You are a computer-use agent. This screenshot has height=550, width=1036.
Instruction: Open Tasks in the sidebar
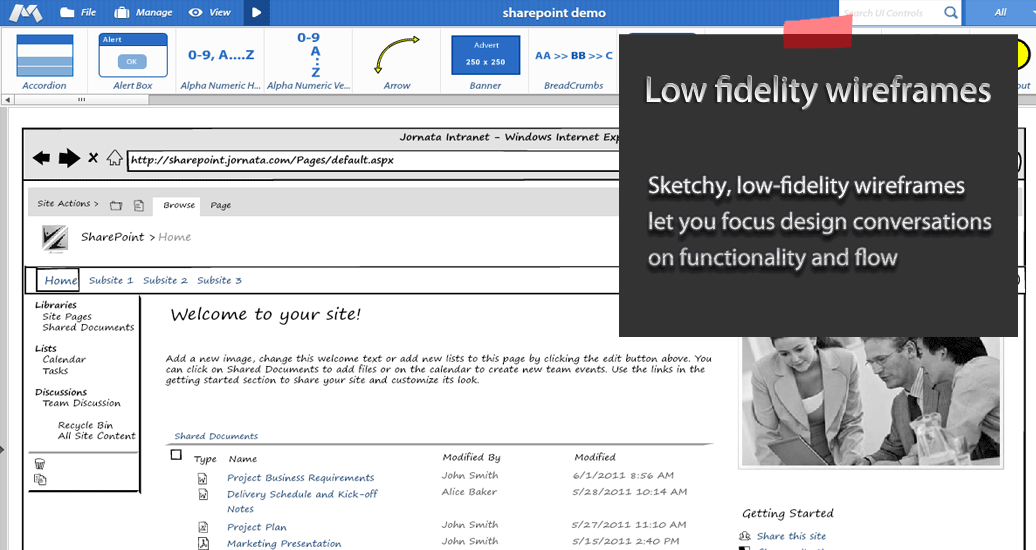coord(55,371)
